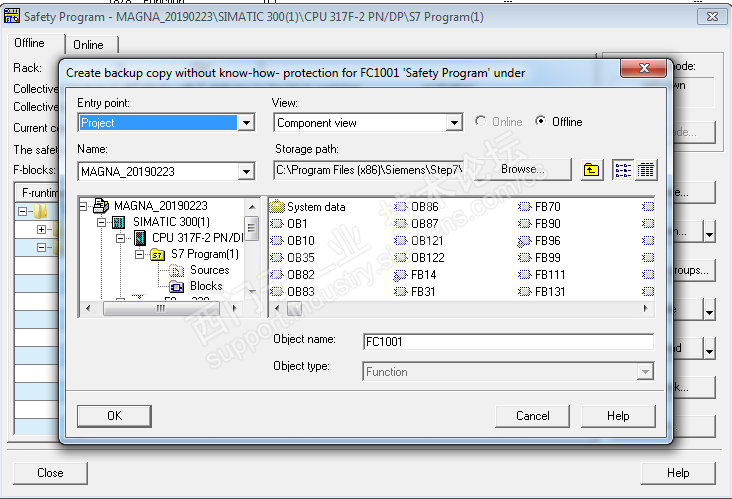This screenshot has width=732, height=499.
Task: Select block FB31 in list
Action: (x=415, y=291)
